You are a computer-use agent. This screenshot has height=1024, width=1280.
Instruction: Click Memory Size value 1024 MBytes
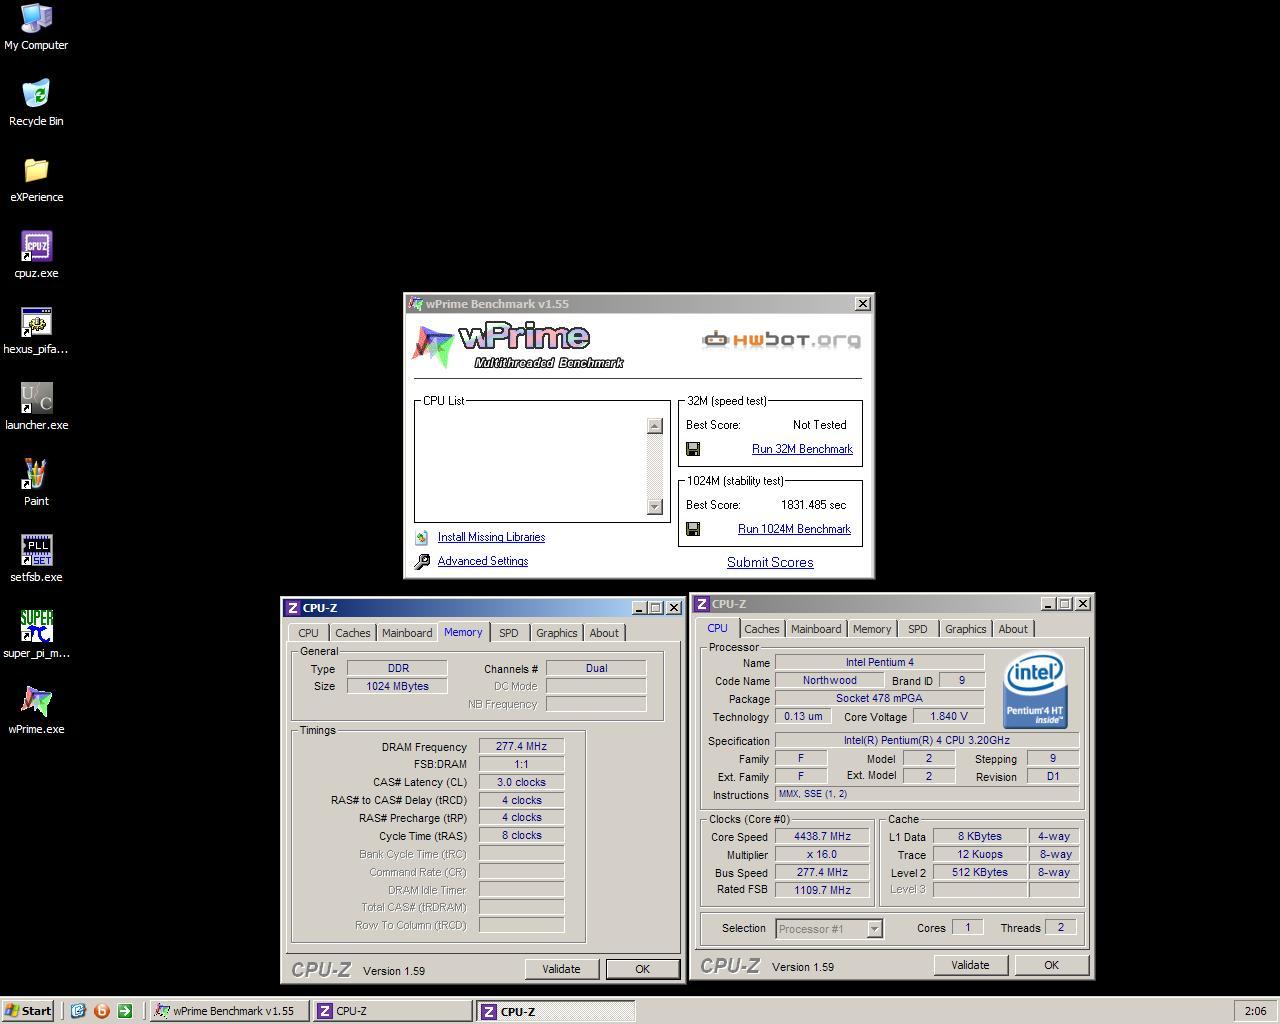click(397, 686)
